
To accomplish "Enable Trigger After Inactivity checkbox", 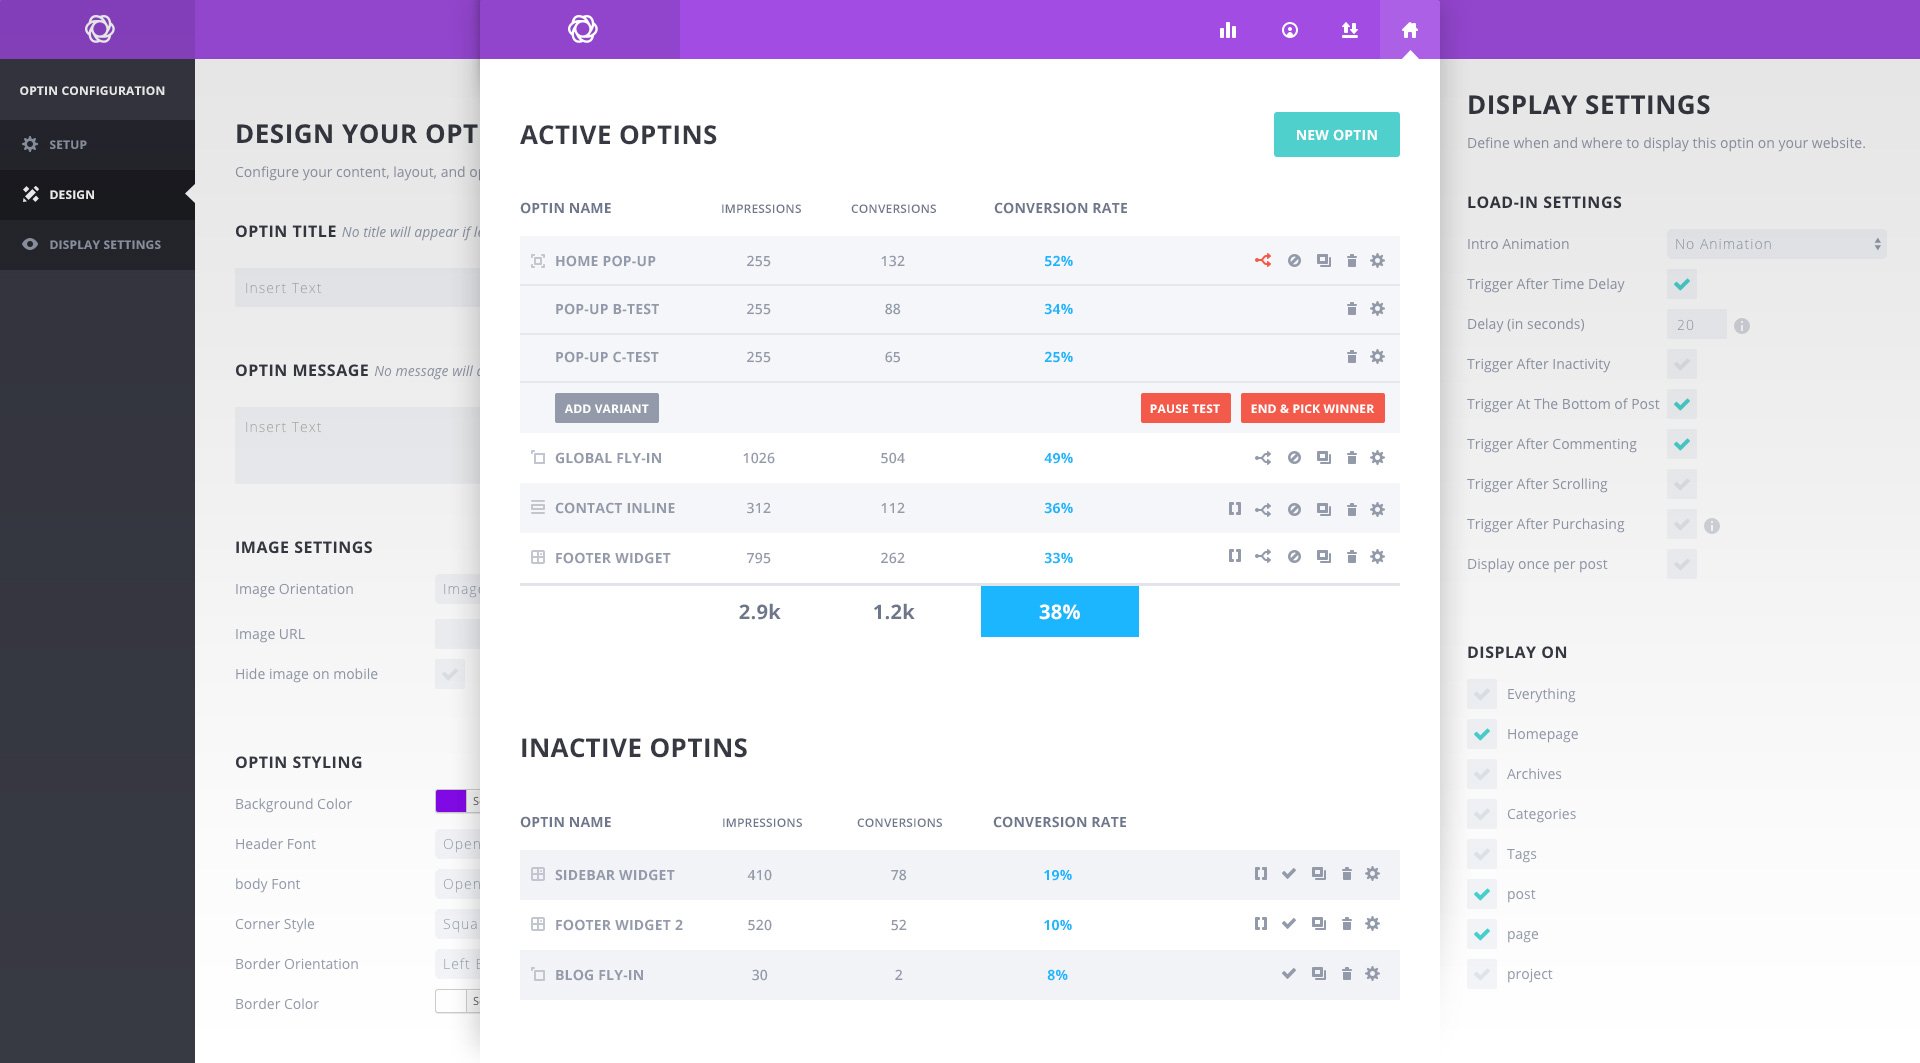I will [1682, 364].
